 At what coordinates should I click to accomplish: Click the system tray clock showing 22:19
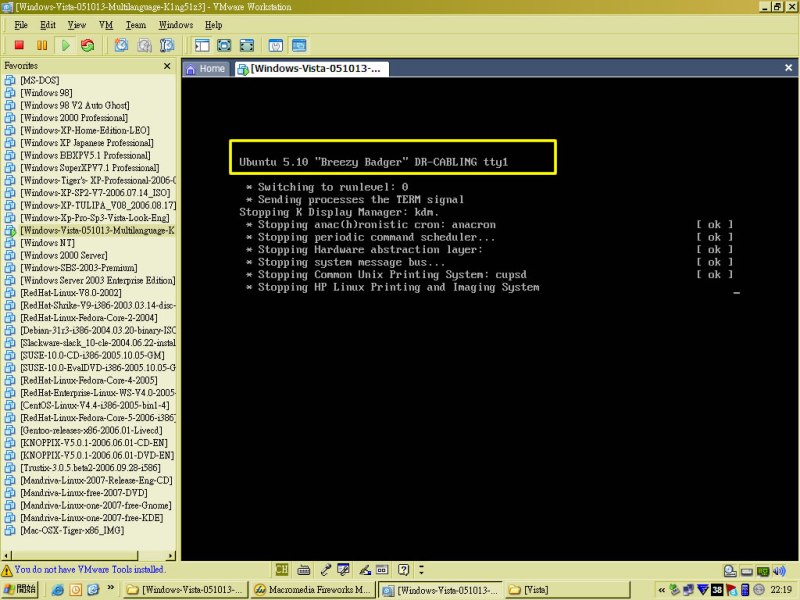pyautogui.click(x=781, y=590)
